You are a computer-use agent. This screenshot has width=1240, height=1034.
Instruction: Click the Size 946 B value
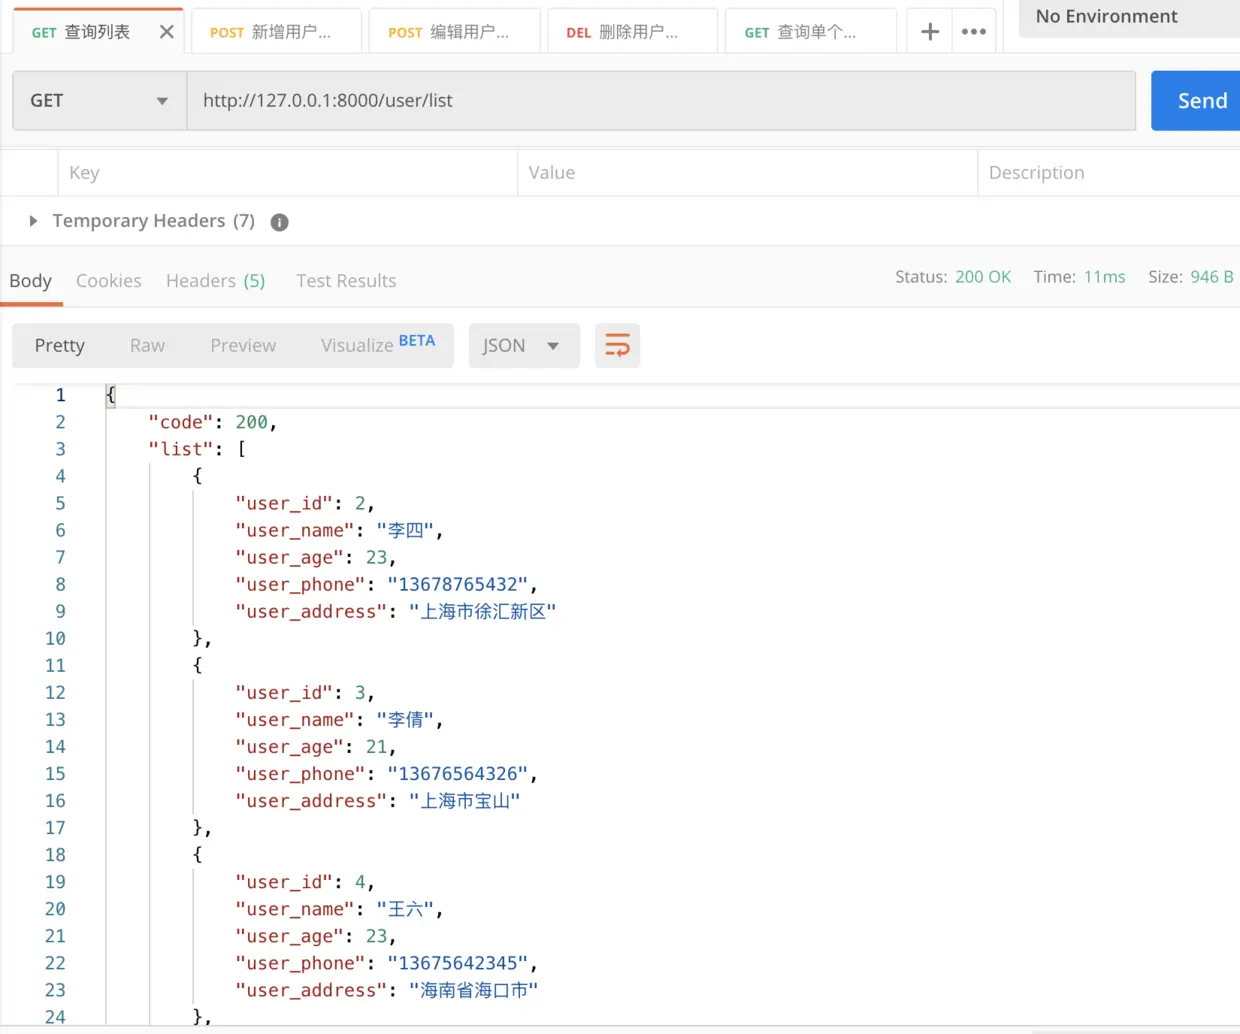[x=1212, y=277]
